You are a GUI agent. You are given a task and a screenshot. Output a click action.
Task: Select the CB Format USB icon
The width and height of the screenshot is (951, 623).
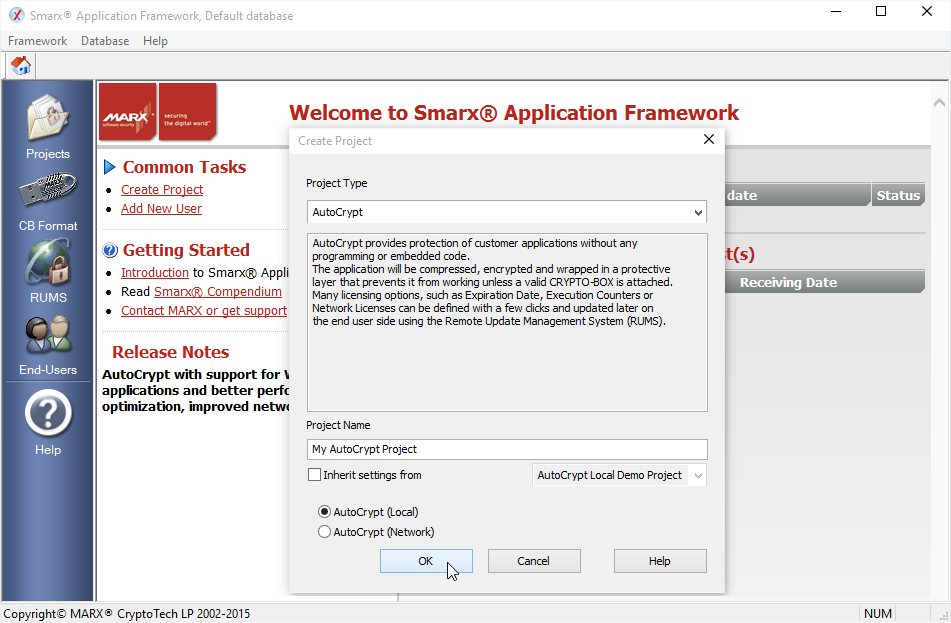click(48, 193)
